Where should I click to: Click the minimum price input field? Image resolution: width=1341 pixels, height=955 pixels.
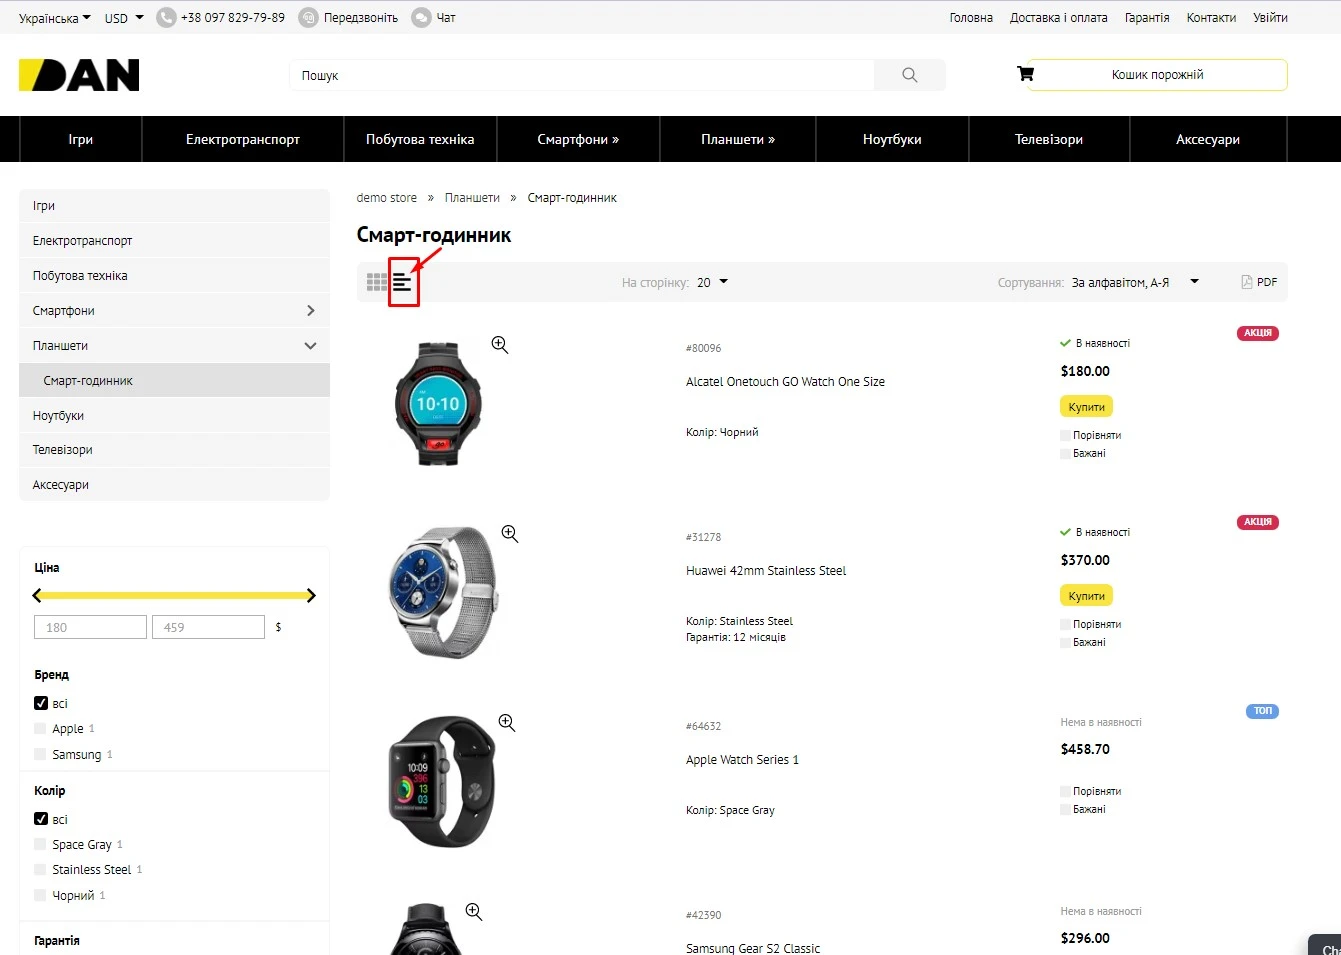90,627
